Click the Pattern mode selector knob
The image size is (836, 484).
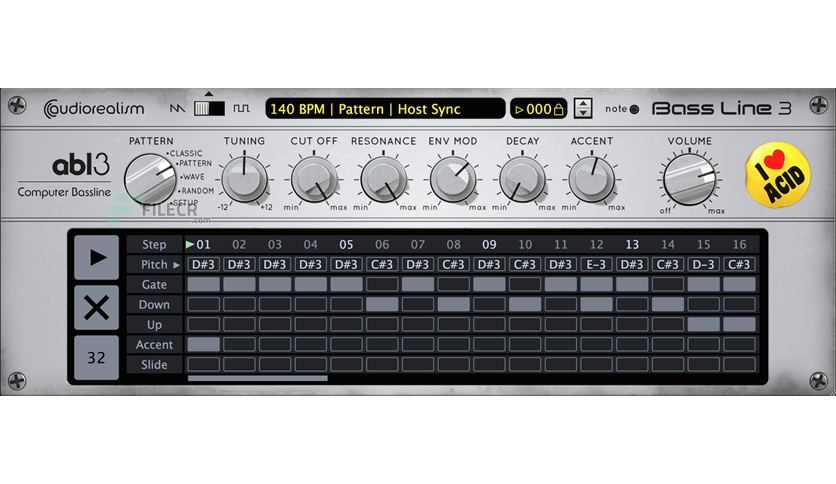click(150, 179)
